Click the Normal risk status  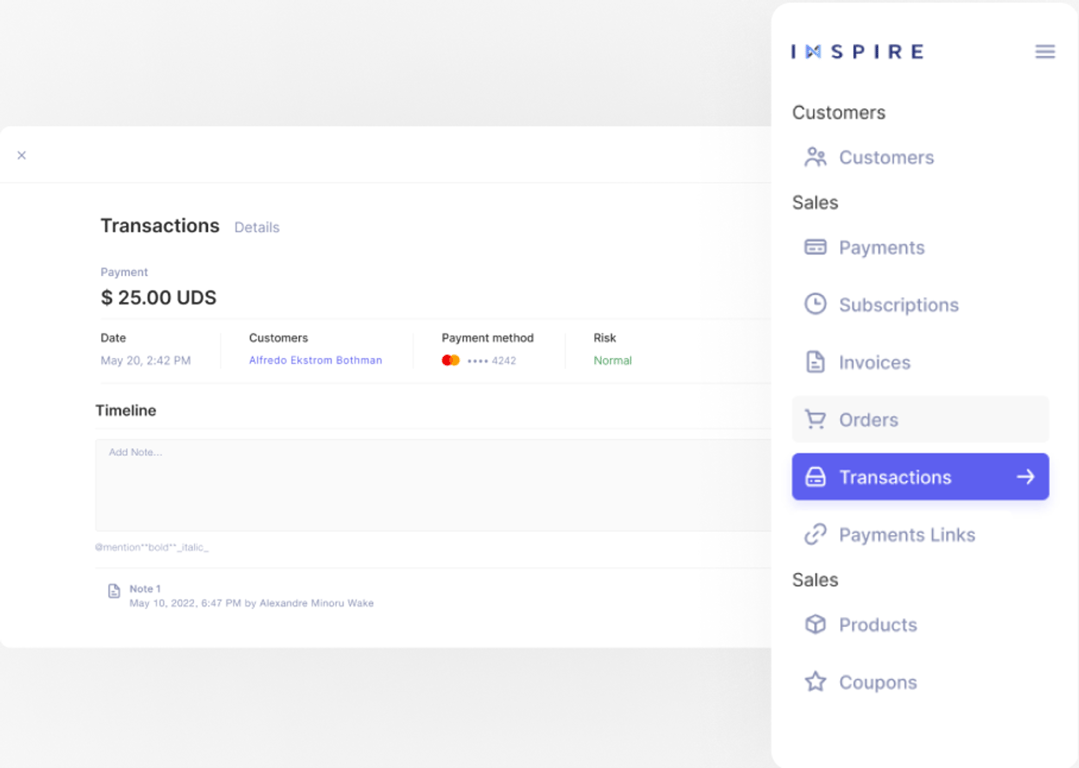click(x=612, y=360)
